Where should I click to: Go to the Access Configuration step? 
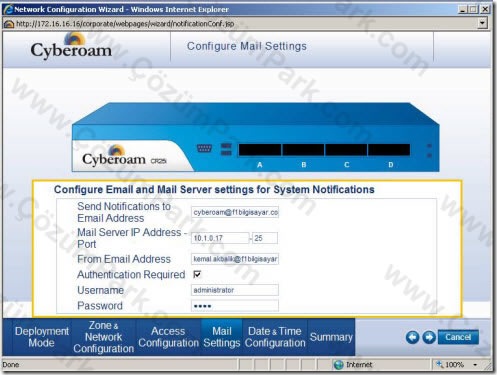coord(168,337)
